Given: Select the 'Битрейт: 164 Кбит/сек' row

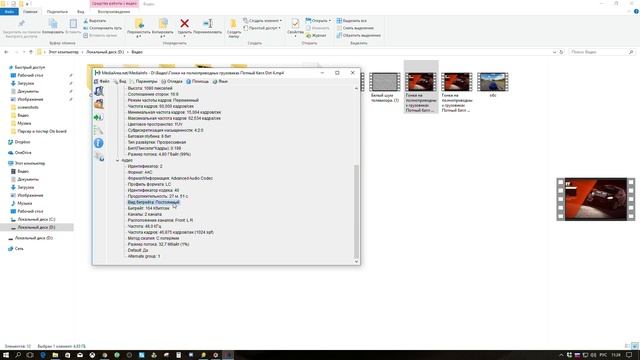Looking at the screenshot, I should tap(149, 208).
